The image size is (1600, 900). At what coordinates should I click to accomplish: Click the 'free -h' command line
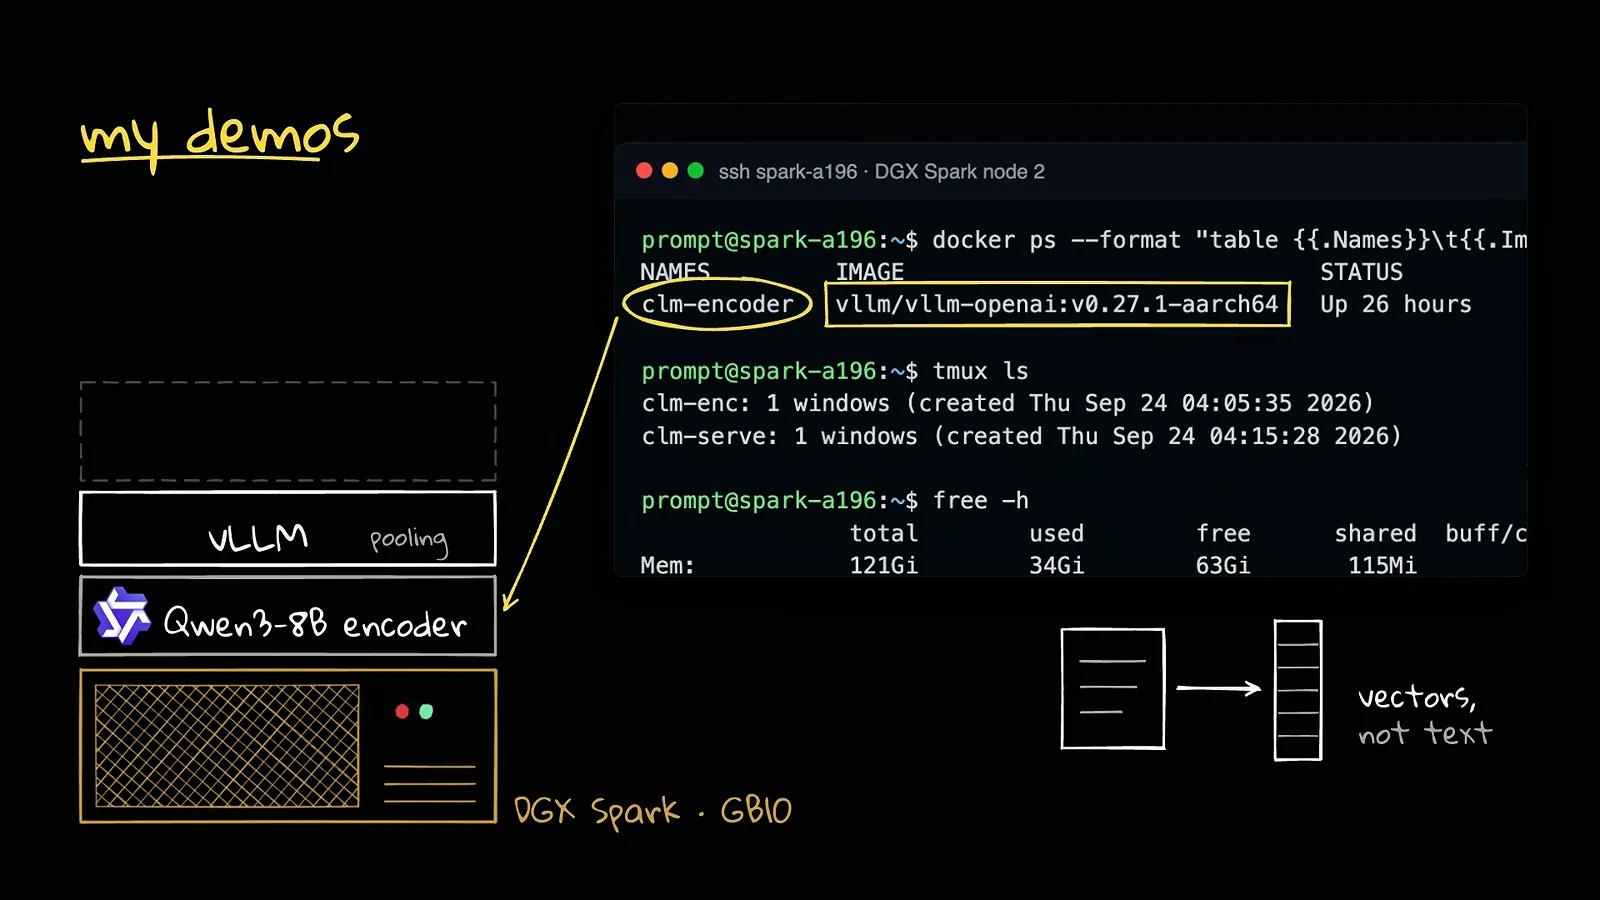click(835, 500)
